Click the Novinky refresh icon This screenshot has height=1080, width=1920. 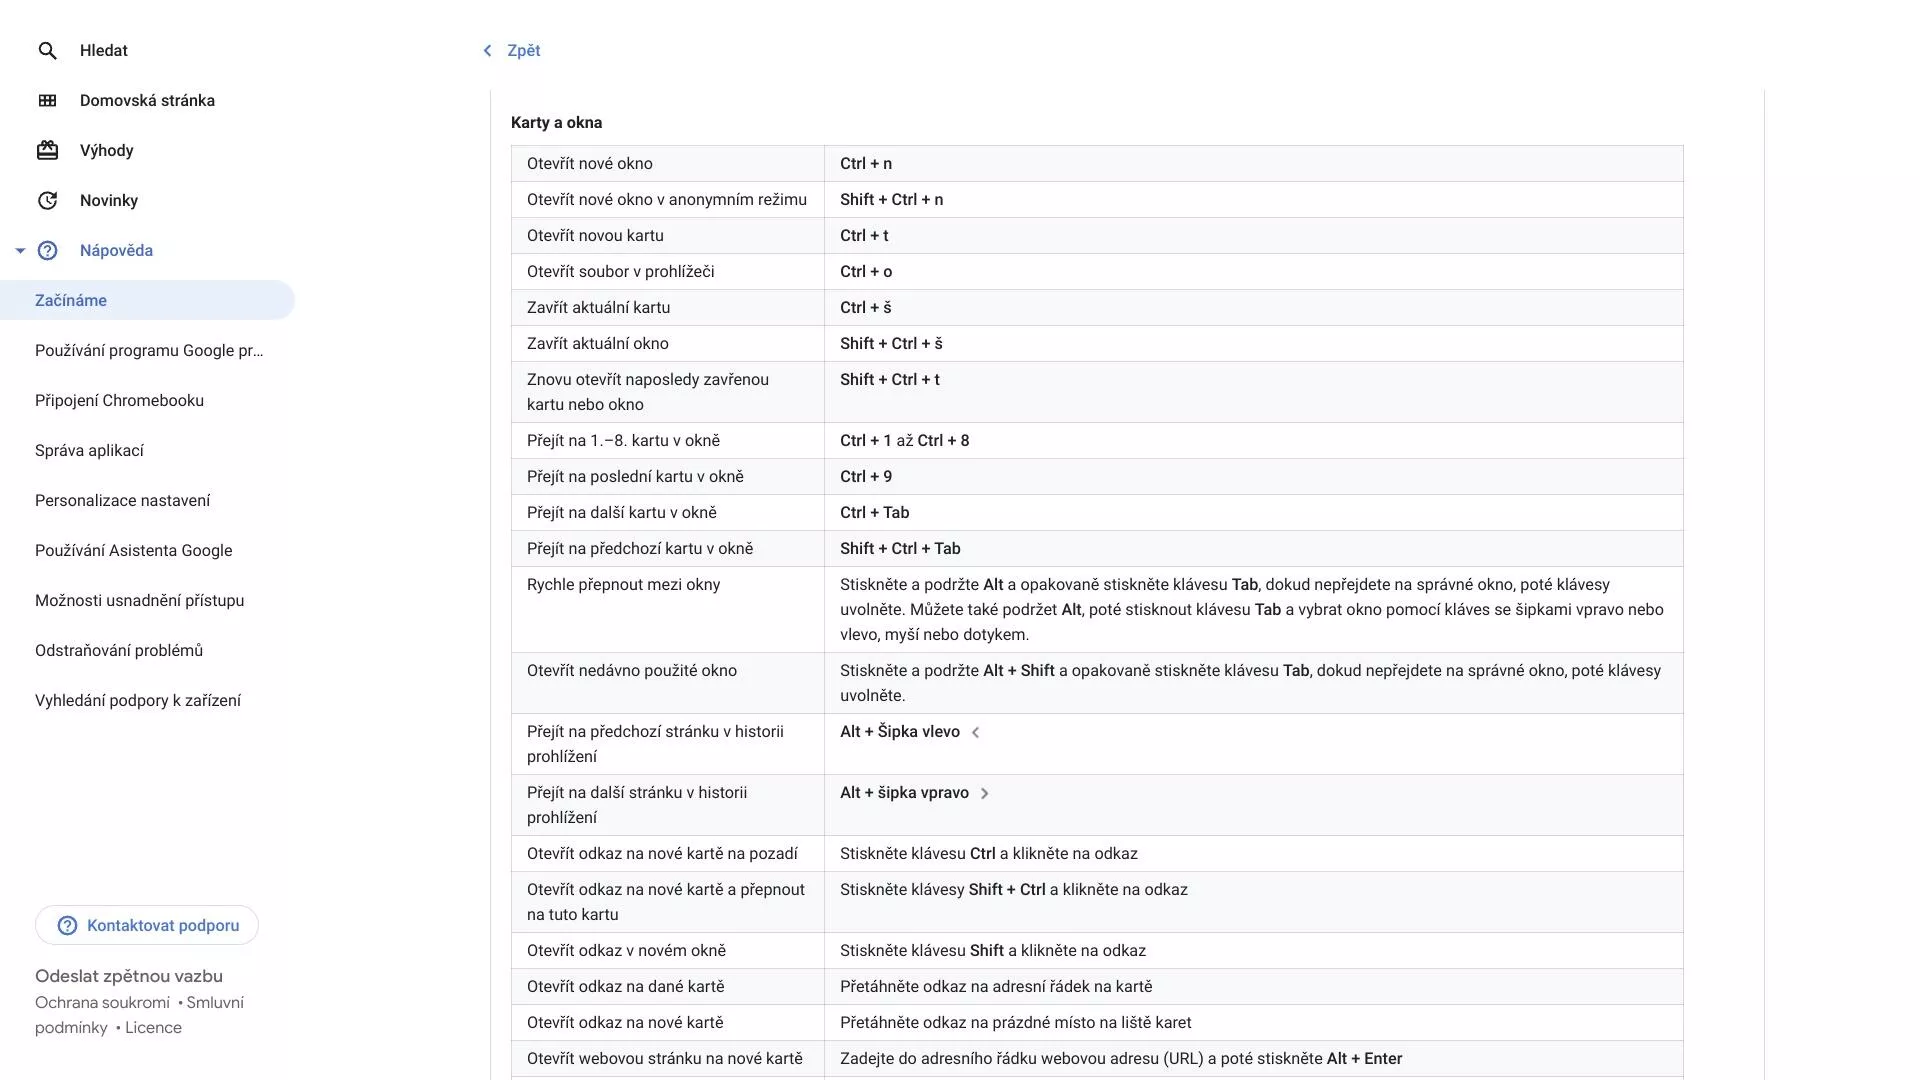tap(47, 200)
